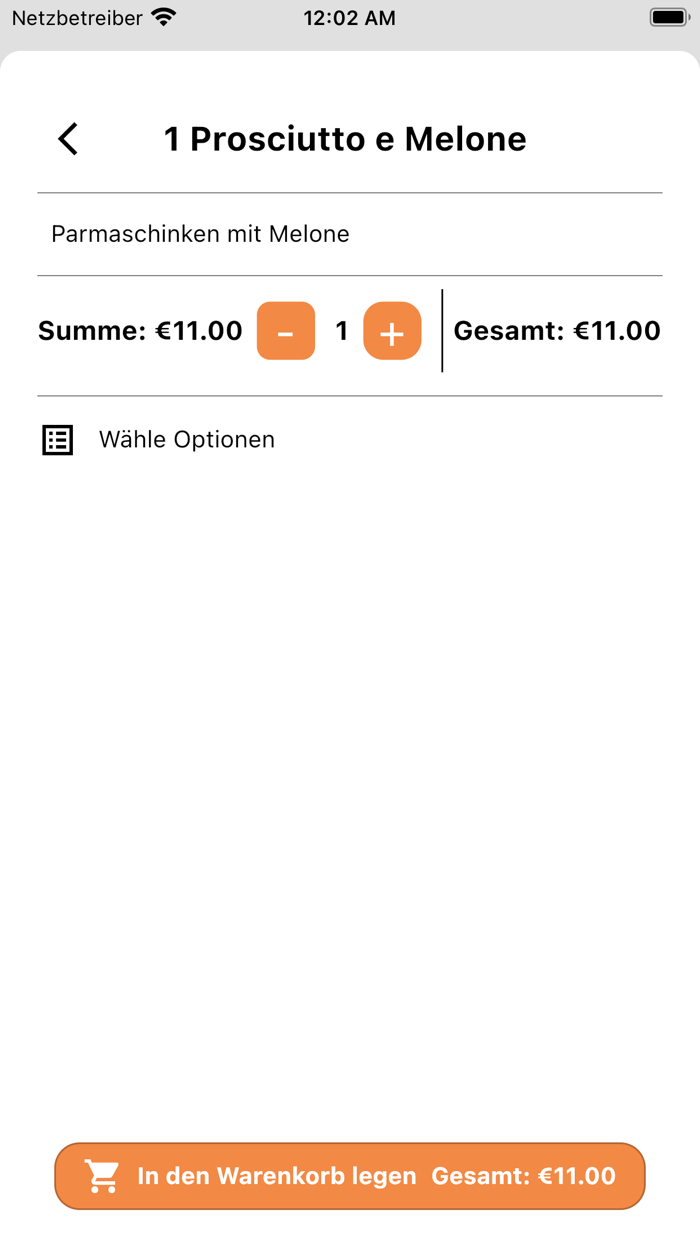Click the vertical divider before Gesamt

coord(442,331)
